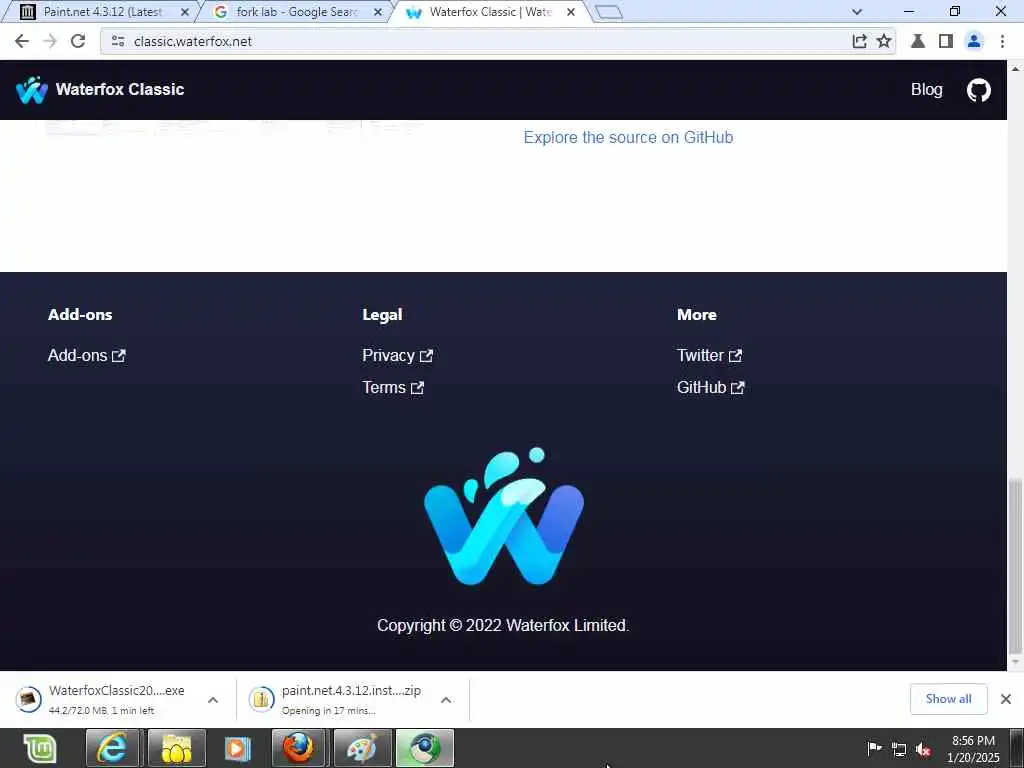Viewport: 1024px width, 768px height.
Task: Open the clock showing 8:56 PM
Action: [x=973, y=748]
